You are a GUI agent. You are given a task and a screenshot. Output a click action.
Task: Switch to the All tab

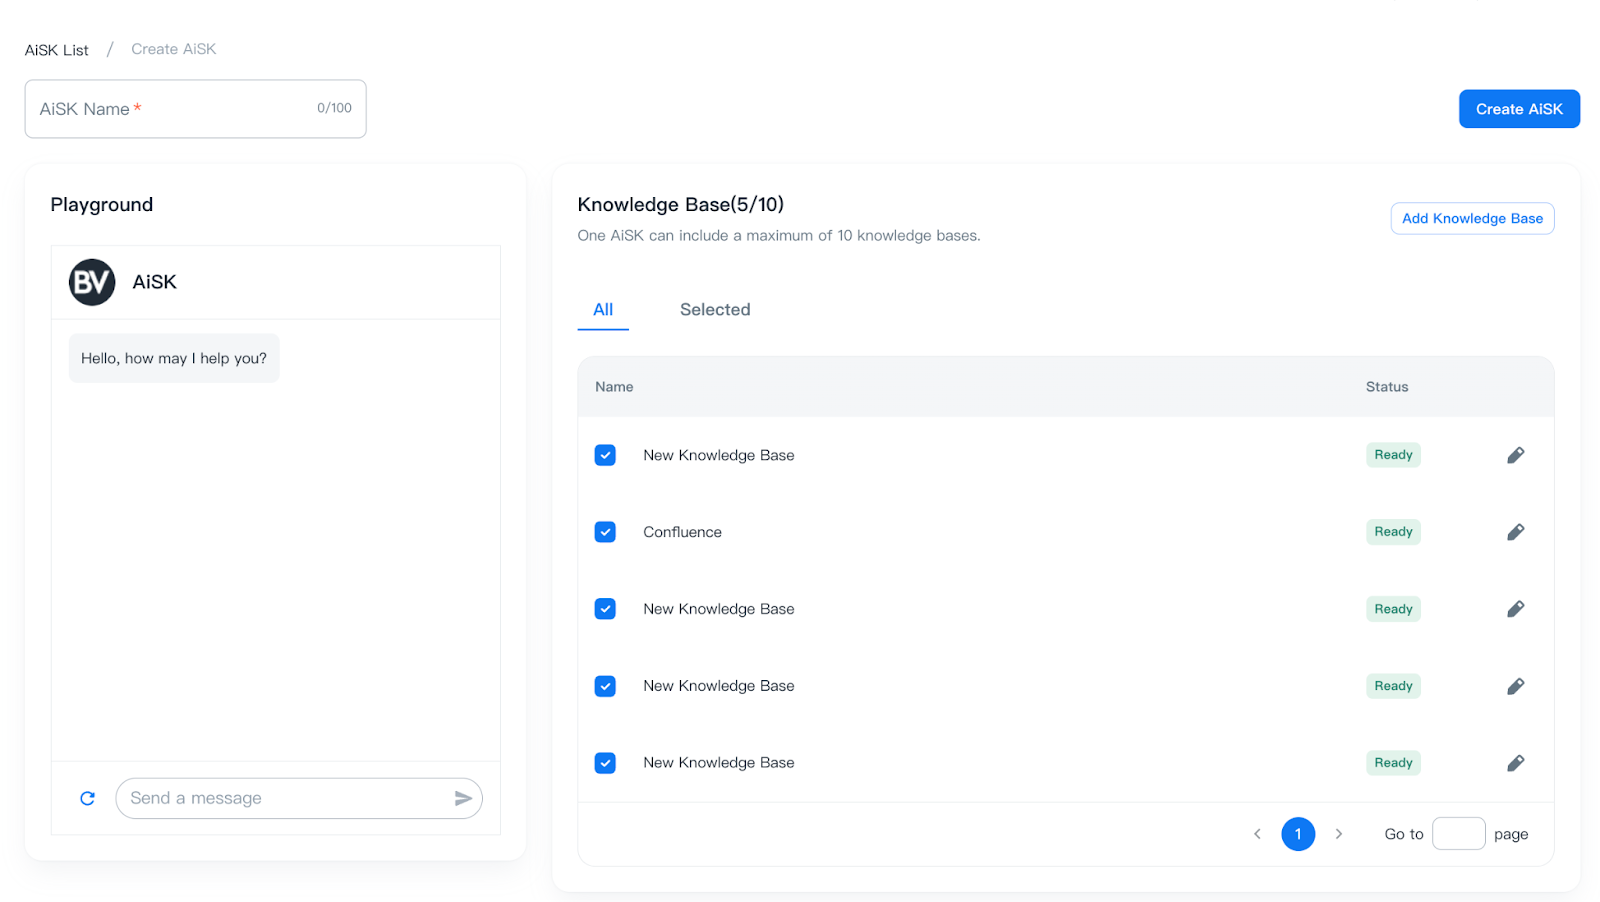pos(603,310)
